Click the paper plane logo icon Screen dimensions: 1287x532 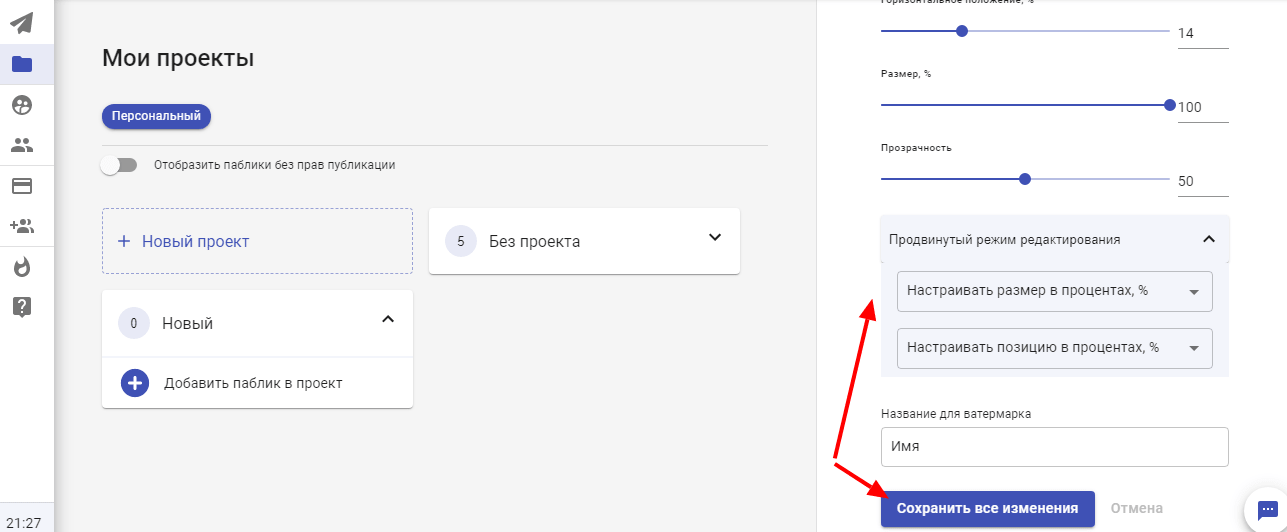click(22, 22)
